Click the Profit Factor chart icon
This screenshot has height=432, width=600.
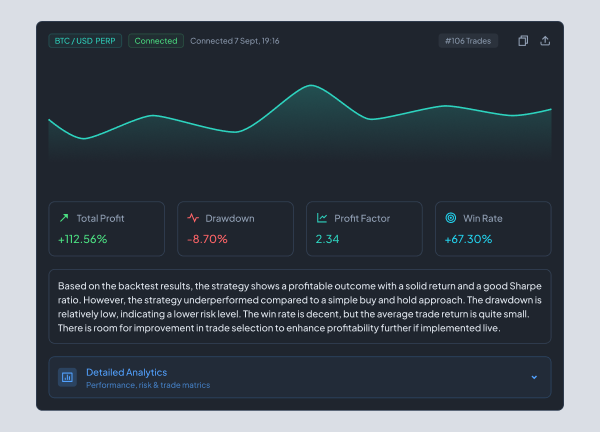coord(322,218)
